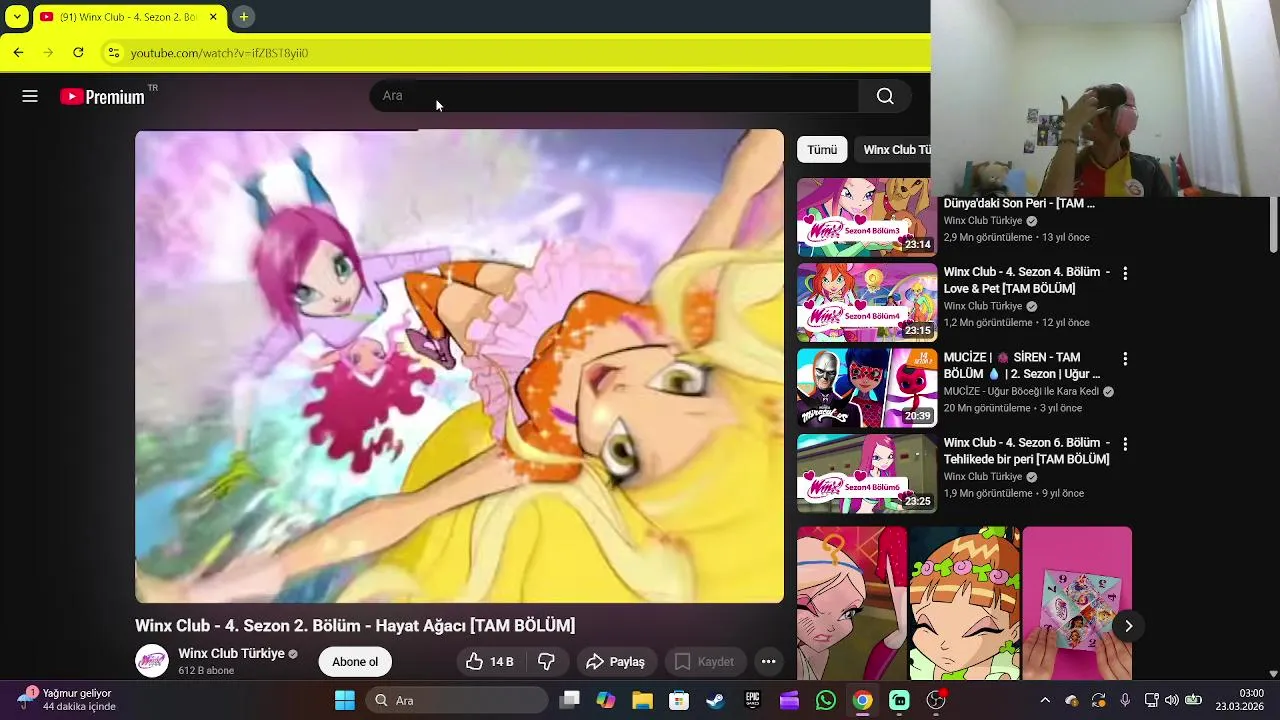Image resolution: width=1280 pixels, height=720 pixels.
Task: Switch to Chrome on the taskbar
Action: pos(862,700)
